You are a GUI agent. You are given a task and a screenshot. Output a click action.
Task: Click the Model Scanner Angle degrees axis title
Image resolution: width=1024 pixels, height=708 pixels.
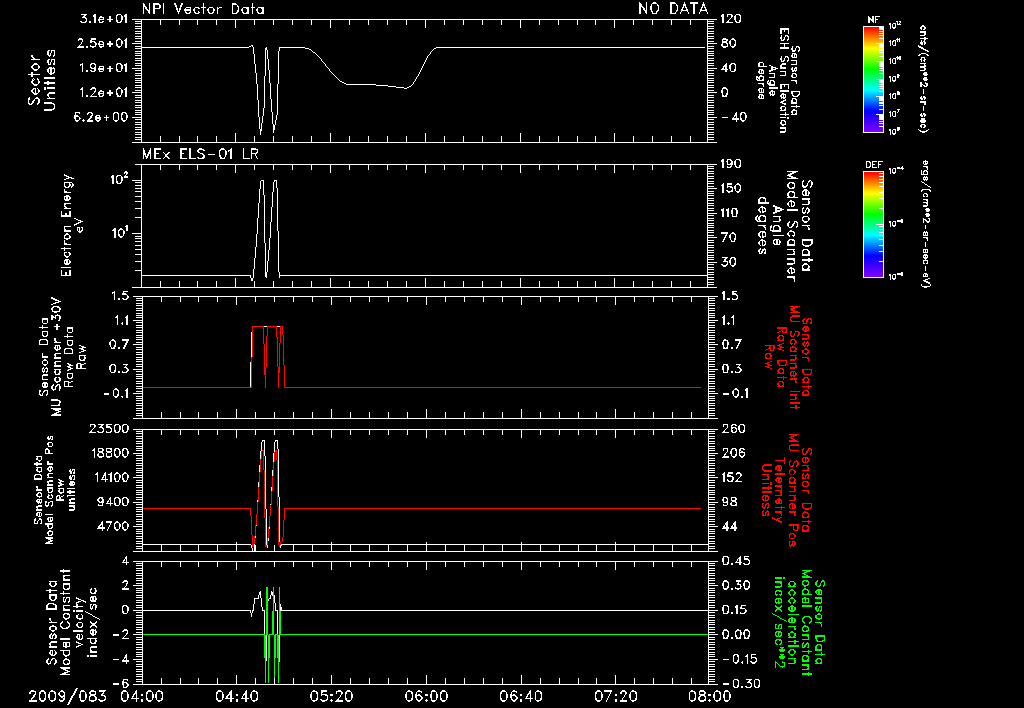point(784,225)
